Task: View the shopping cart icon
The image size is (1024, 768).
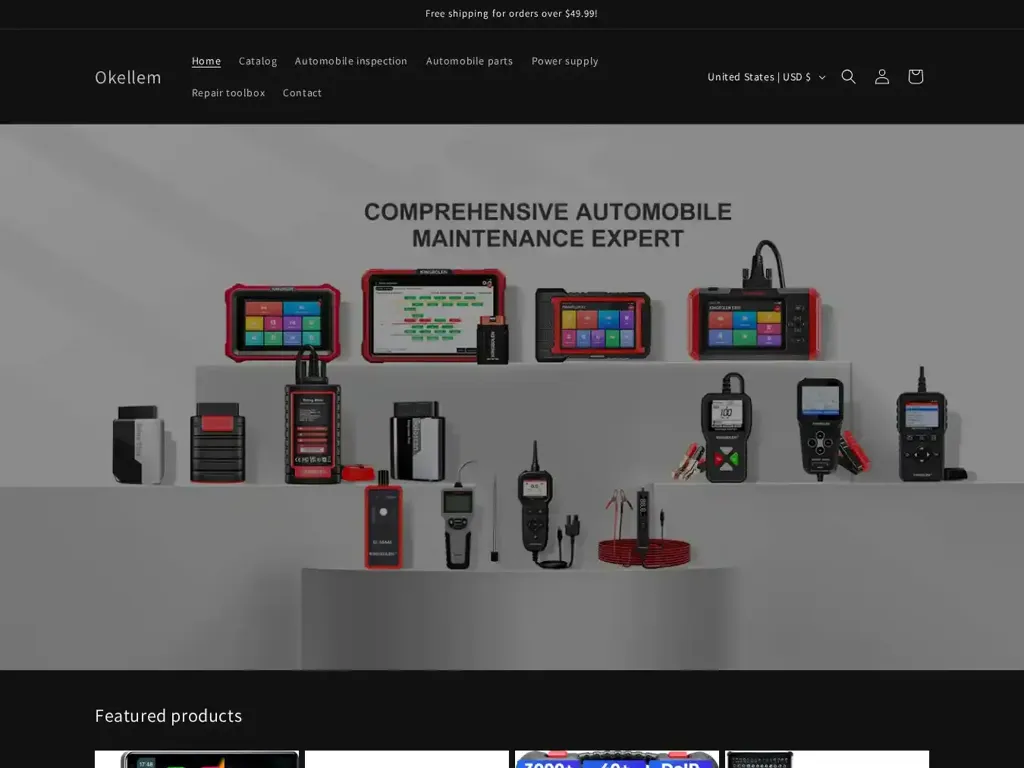Action: tap(915, 76)
